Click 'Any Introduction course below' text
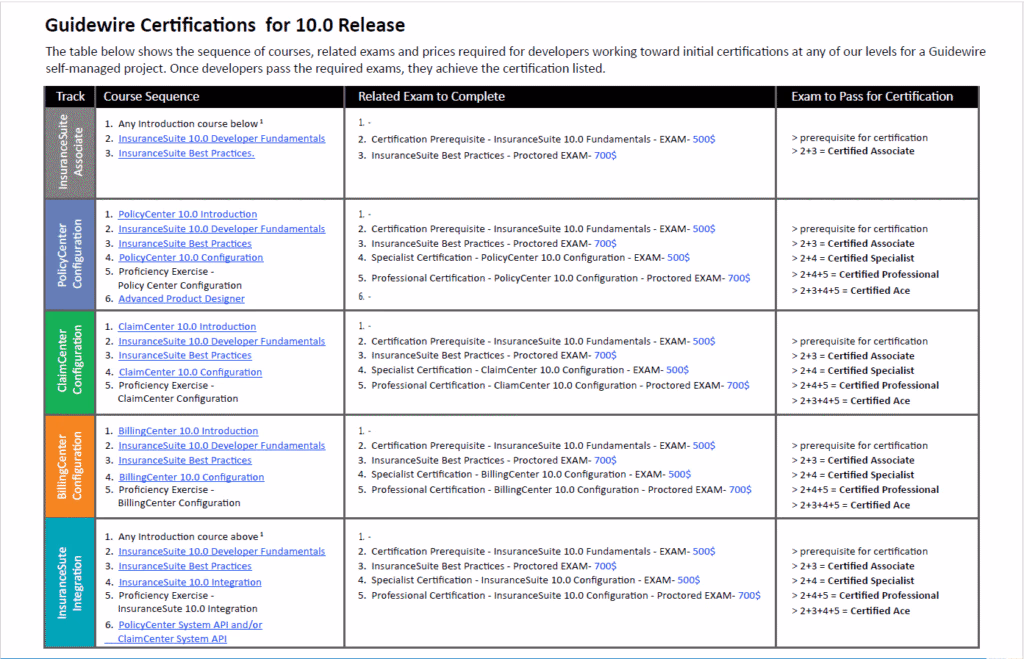1024x659 pixels. pyautogui.click(x=188, y=123)
